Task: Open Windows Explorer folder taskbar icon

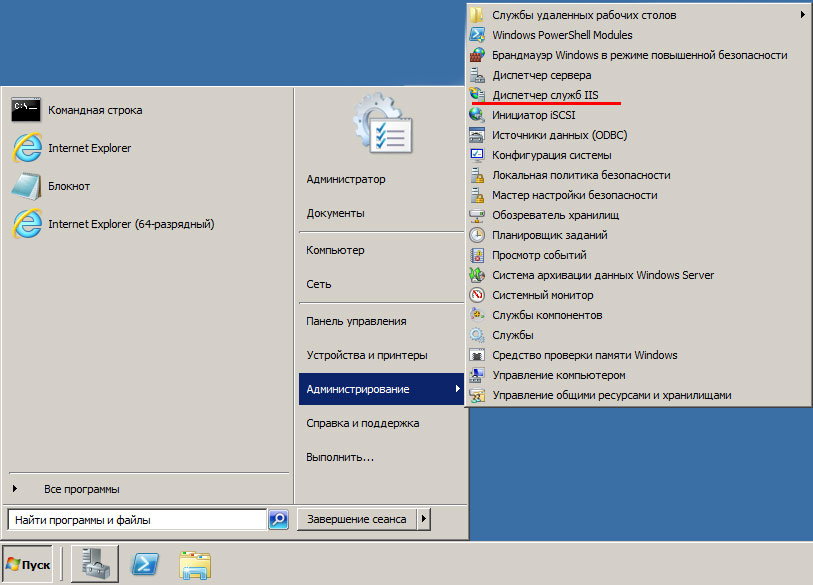Action: click(194, 565)
